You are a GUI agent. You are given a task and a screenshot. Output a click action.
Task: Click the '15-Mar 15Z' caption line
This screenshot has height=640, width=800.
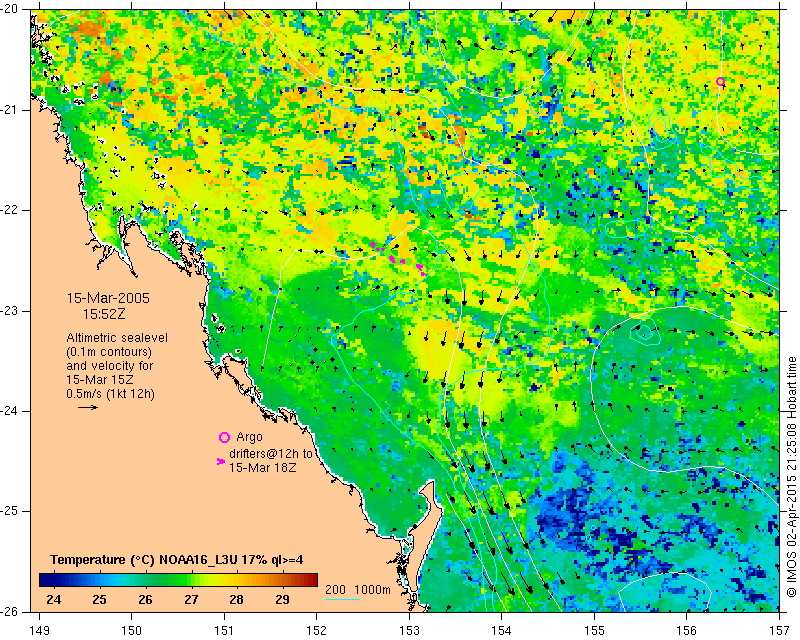[x=99, y=380]
